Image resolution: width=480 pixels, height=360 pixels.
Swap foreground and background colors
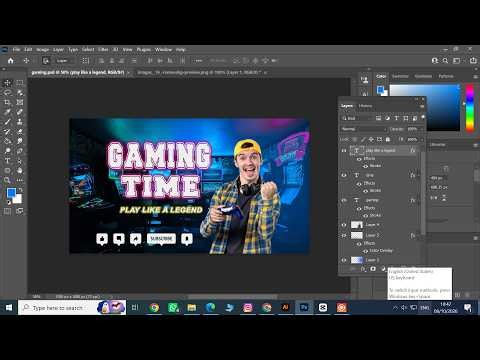click(20, 190)
